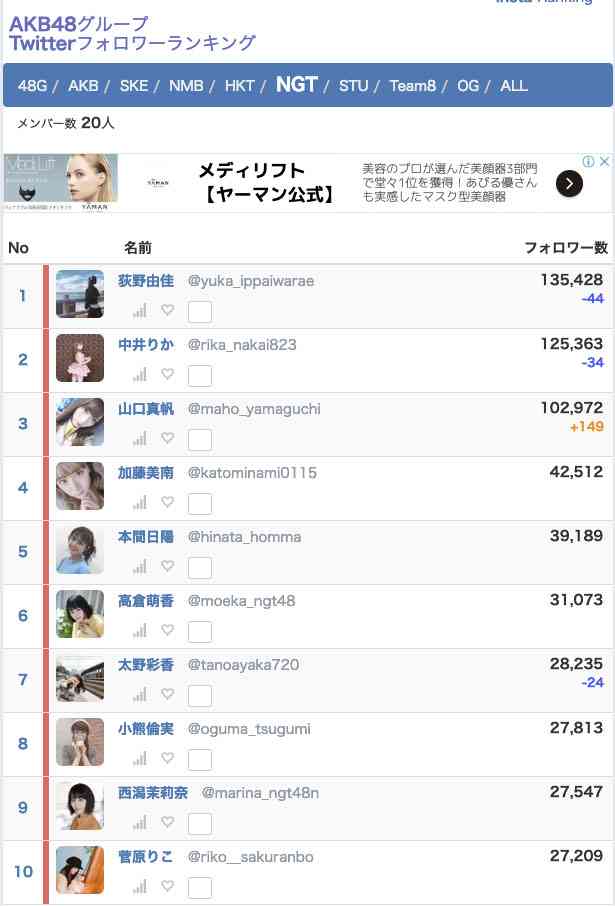
Task: Switch to the SKE group tab
Action: (134, 86)
